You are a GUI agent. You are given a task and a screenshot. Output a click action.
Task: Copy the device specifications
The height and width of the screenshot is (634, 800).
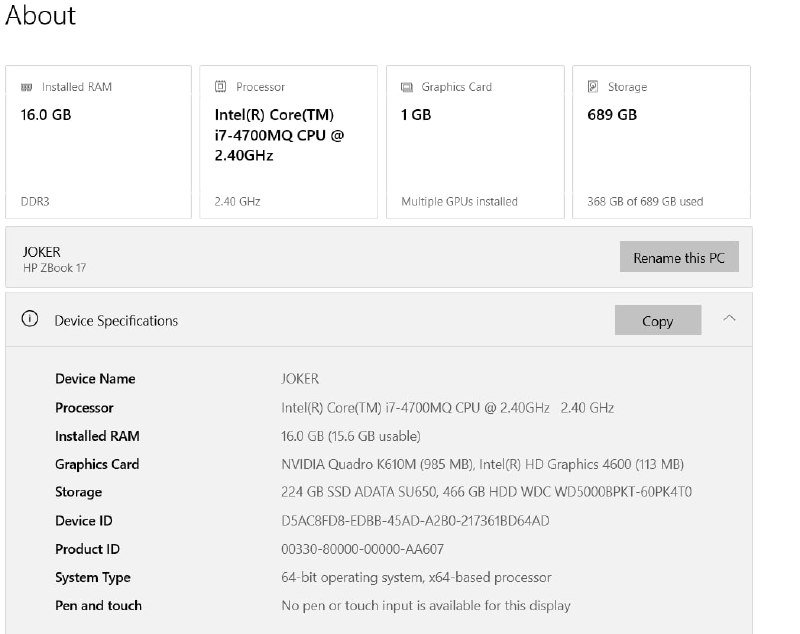tap(657, 321)
